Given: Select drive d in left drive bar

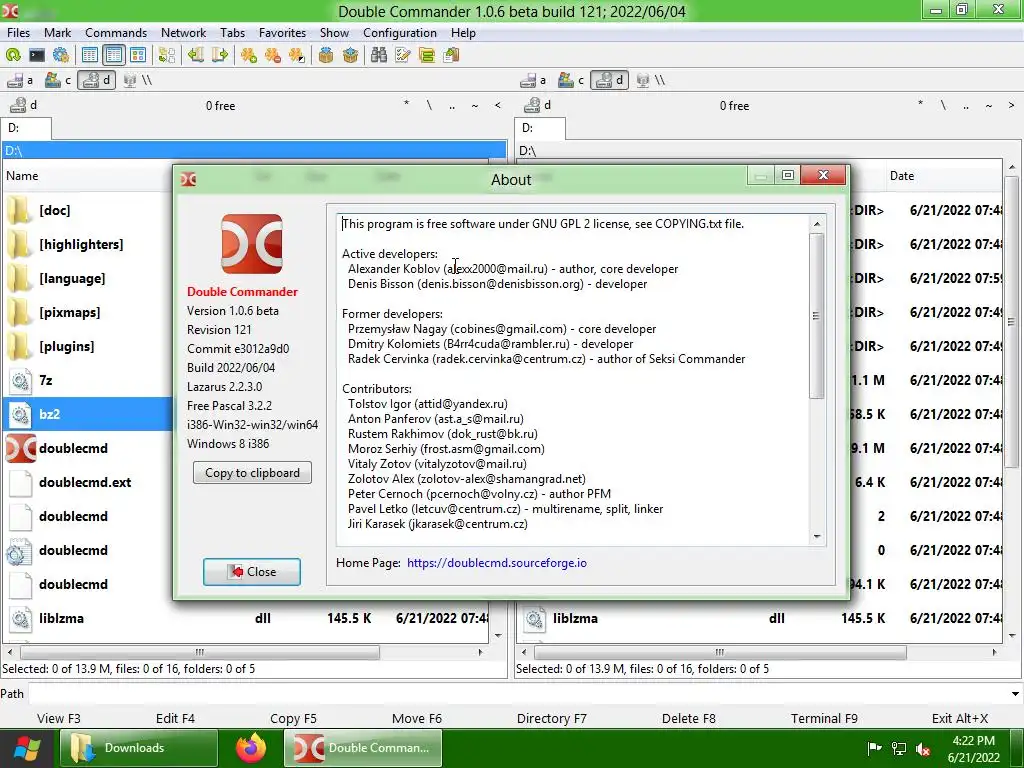Looking at the screenshot, I should [x=97, y=80].
